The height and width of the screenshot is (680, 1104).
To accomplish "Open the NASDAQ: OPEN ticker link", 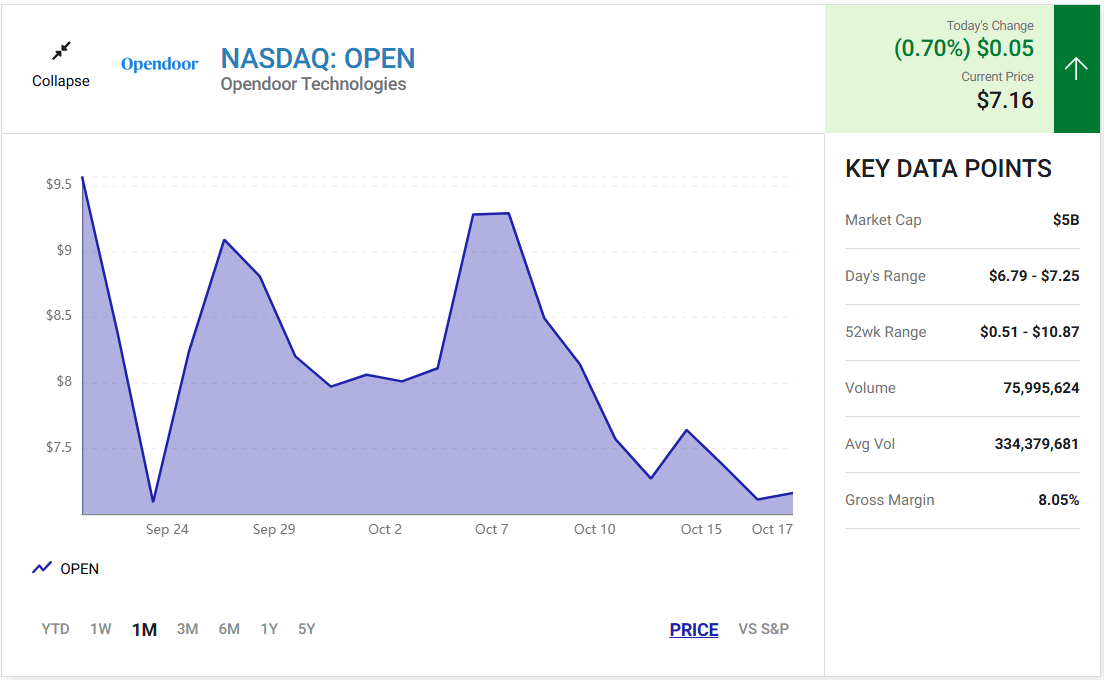I will click(x=318, y=58).
